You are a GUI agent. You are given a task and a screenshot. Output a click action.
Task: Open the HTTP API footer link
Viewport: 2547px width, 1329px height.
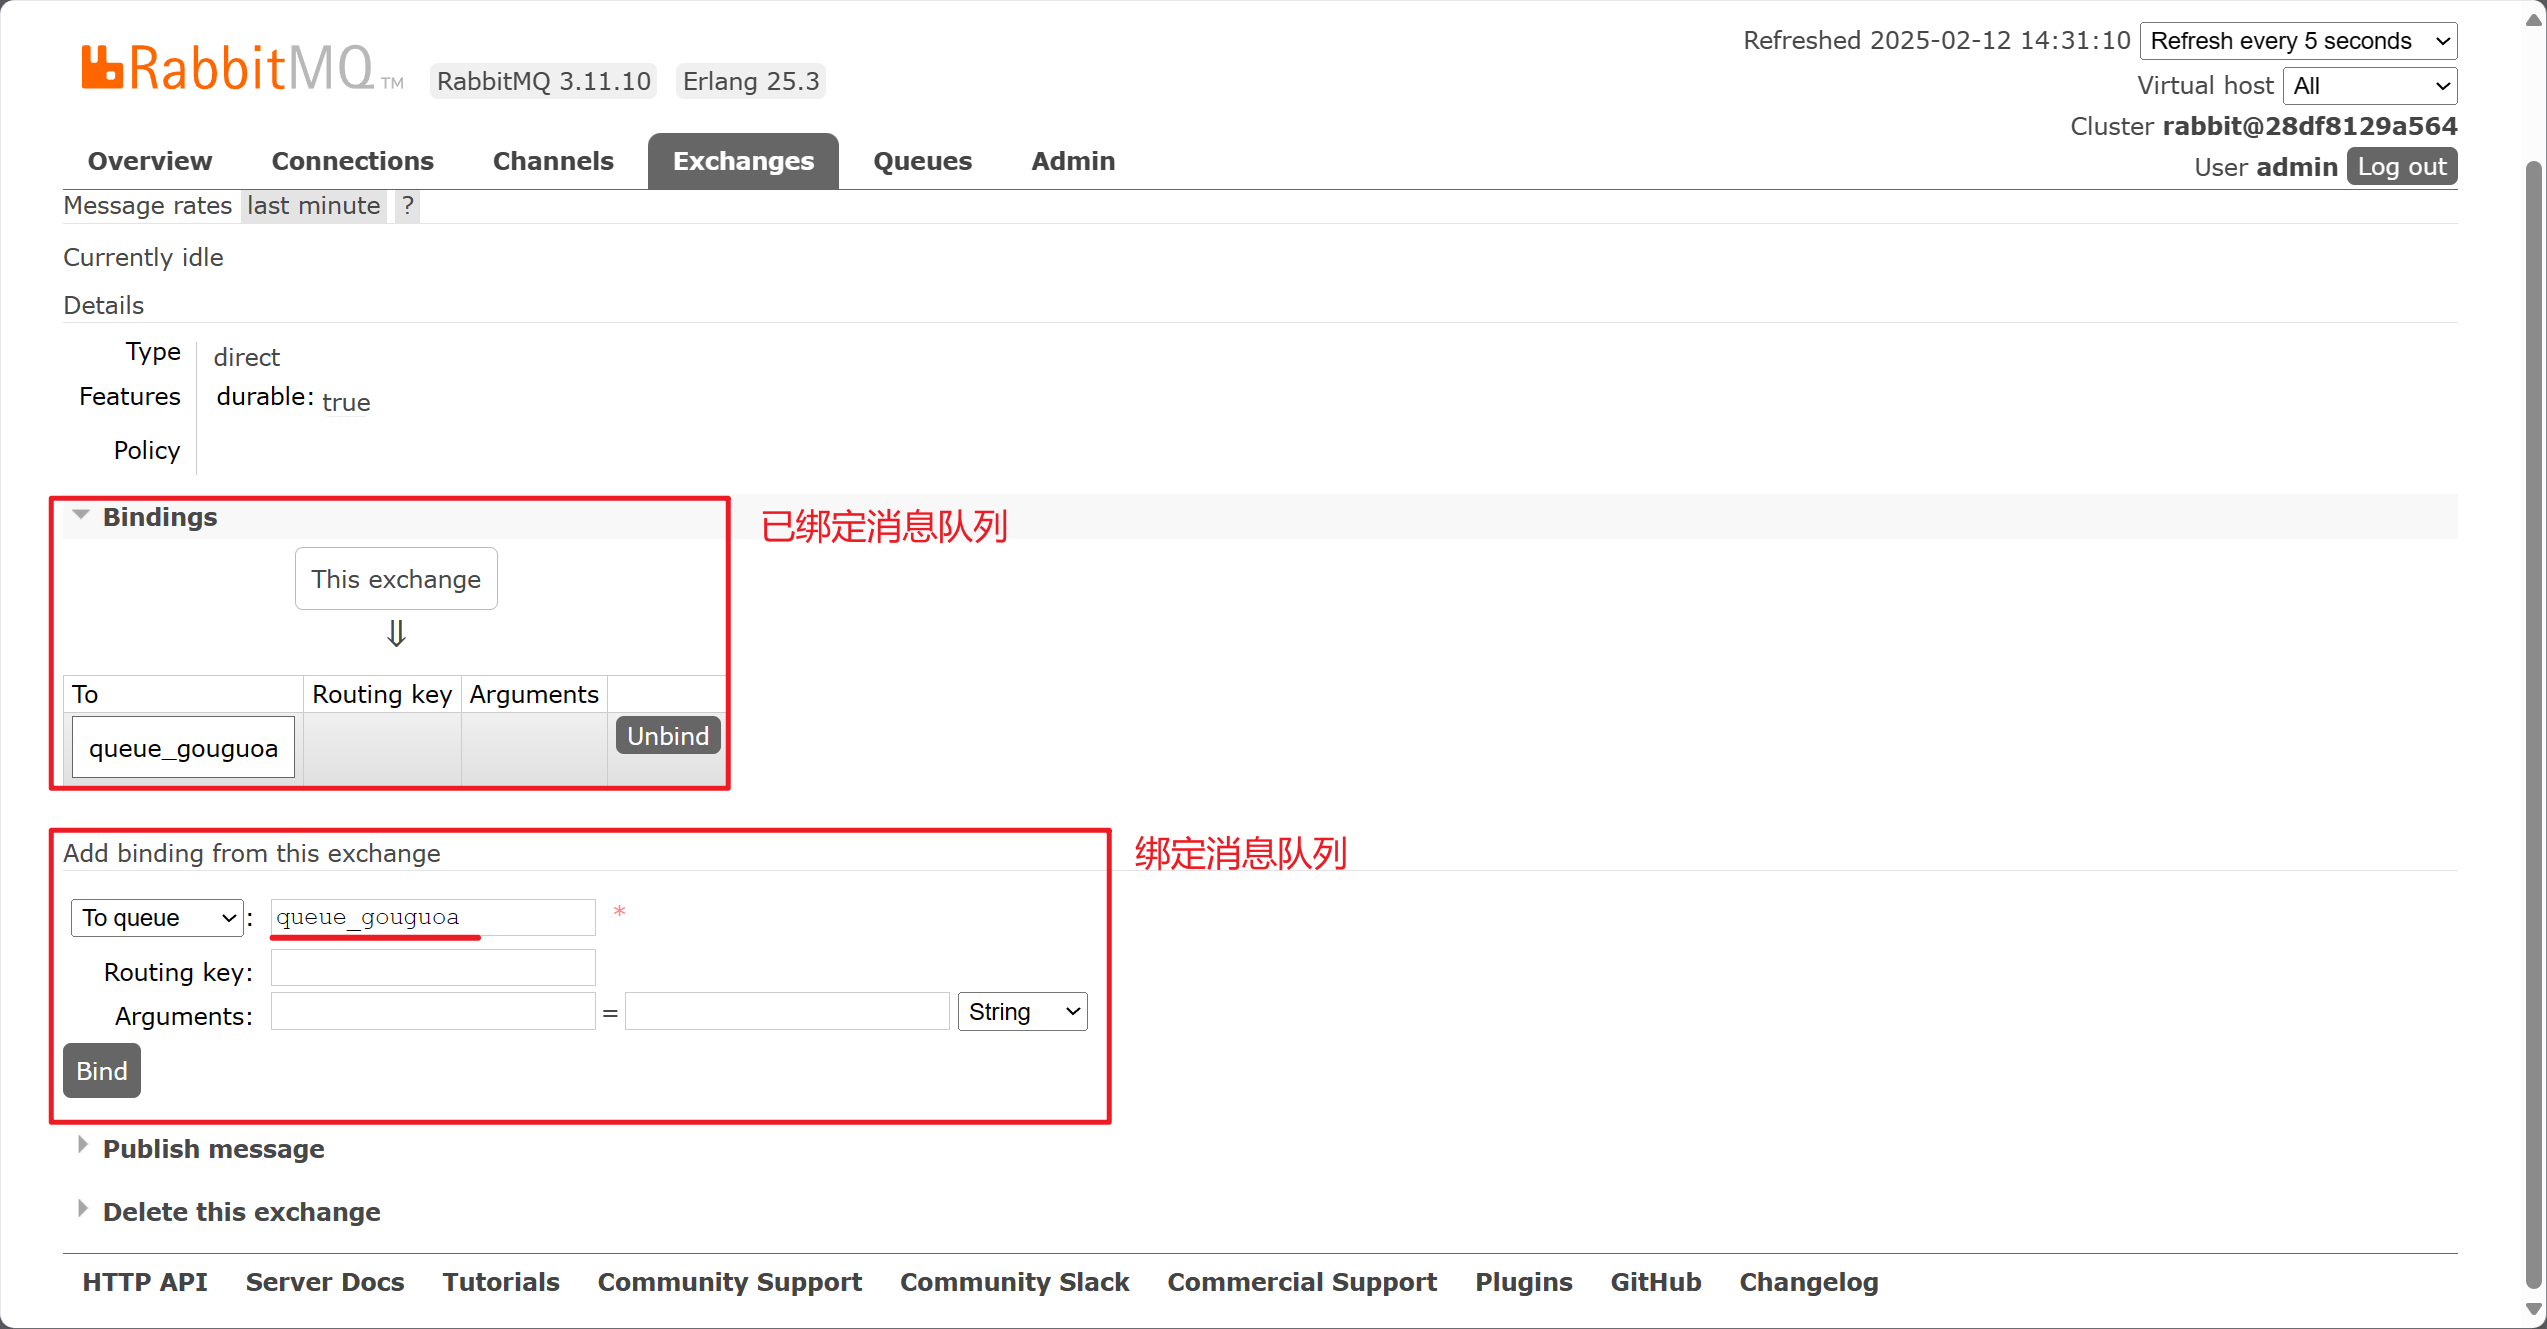(145, 1282)
